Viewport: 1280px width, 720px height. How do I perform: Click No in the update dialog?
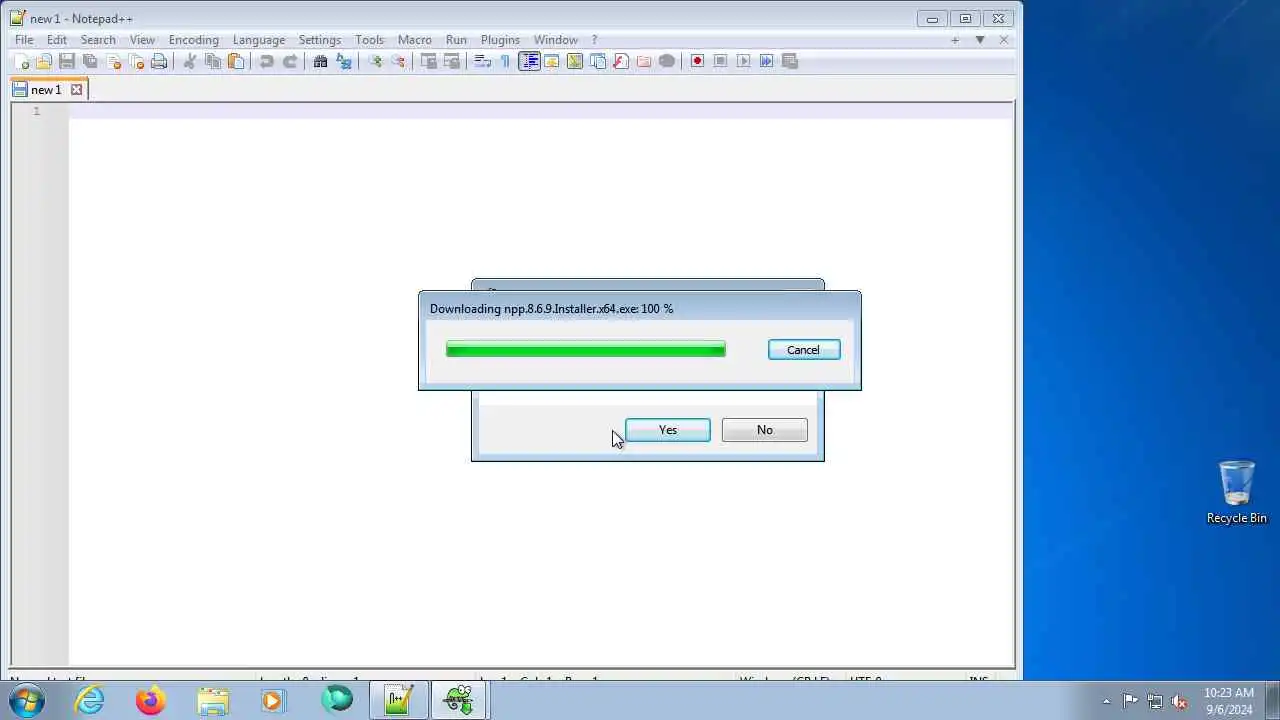pyautogui.click(x=765, y=430)
